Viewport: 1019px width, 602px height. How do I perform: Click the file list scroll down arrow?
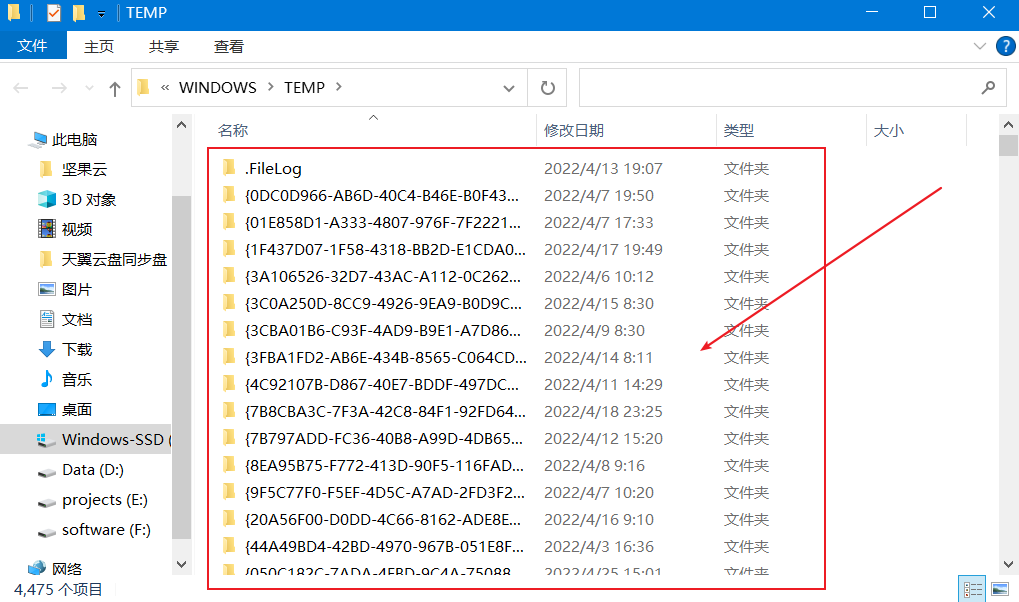[1008, 564]
